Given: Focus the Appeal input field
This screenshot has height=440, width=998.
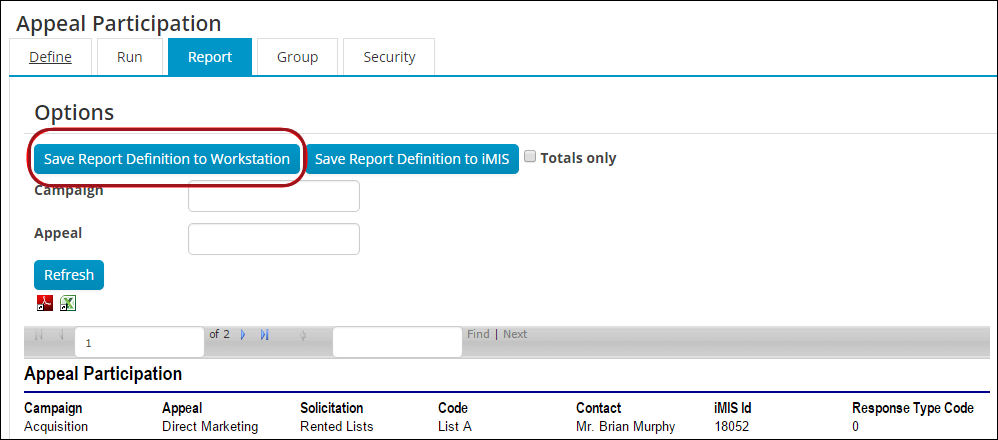Looking at the screenshot, I should (x=274, y=239).
